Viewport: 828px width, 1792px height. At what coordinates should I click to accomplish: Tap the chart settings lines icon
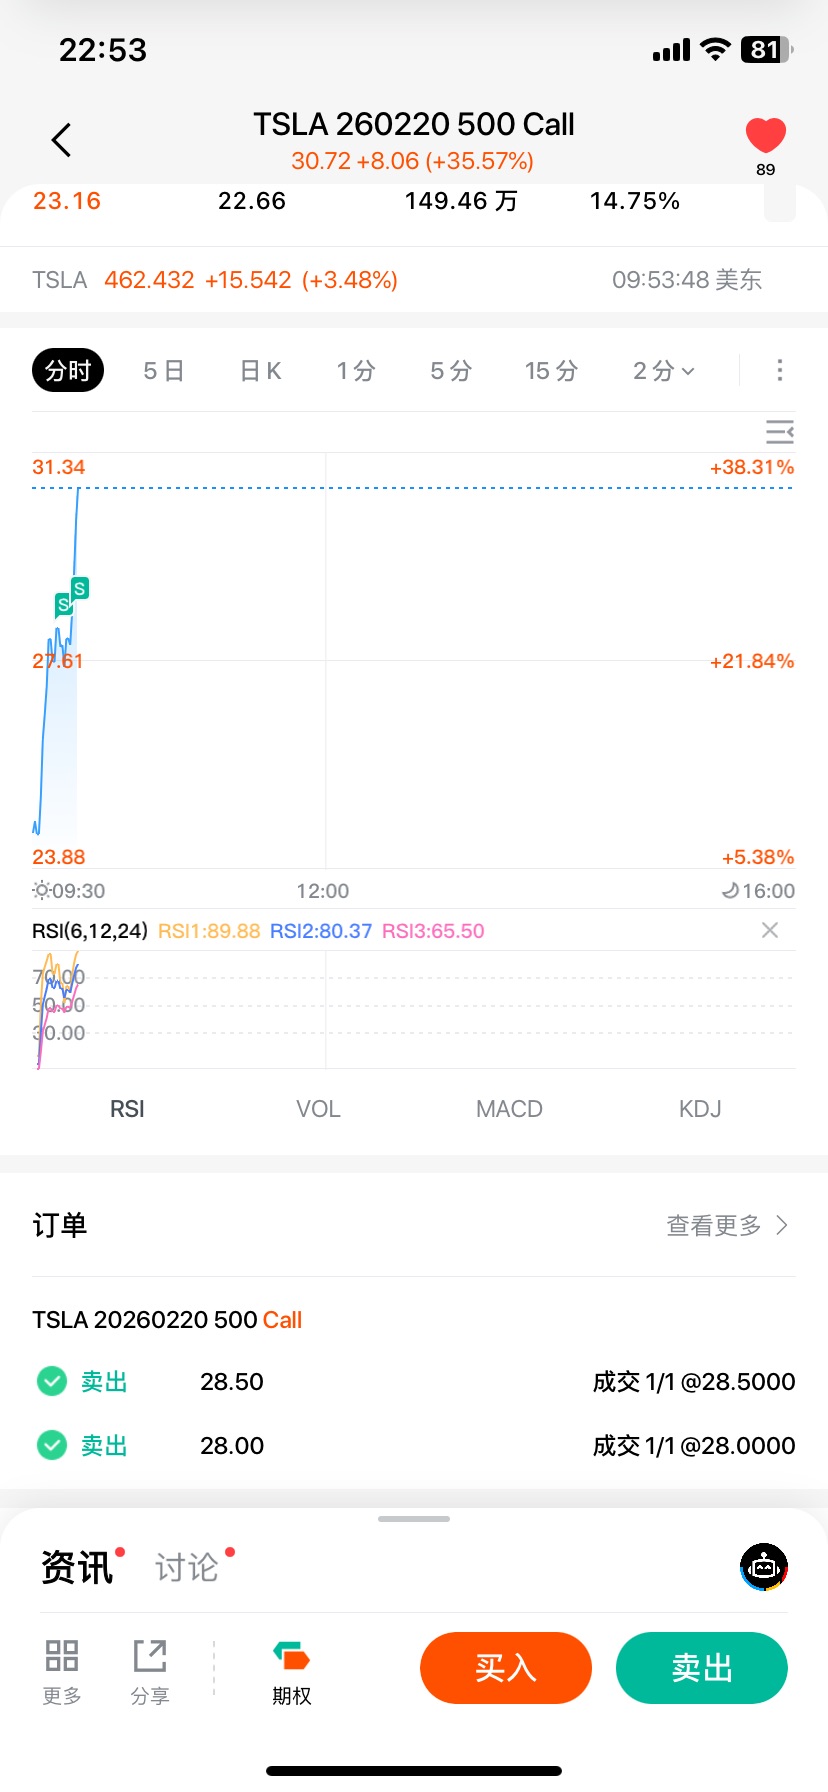pyautogui.click(x=779, y=432)
